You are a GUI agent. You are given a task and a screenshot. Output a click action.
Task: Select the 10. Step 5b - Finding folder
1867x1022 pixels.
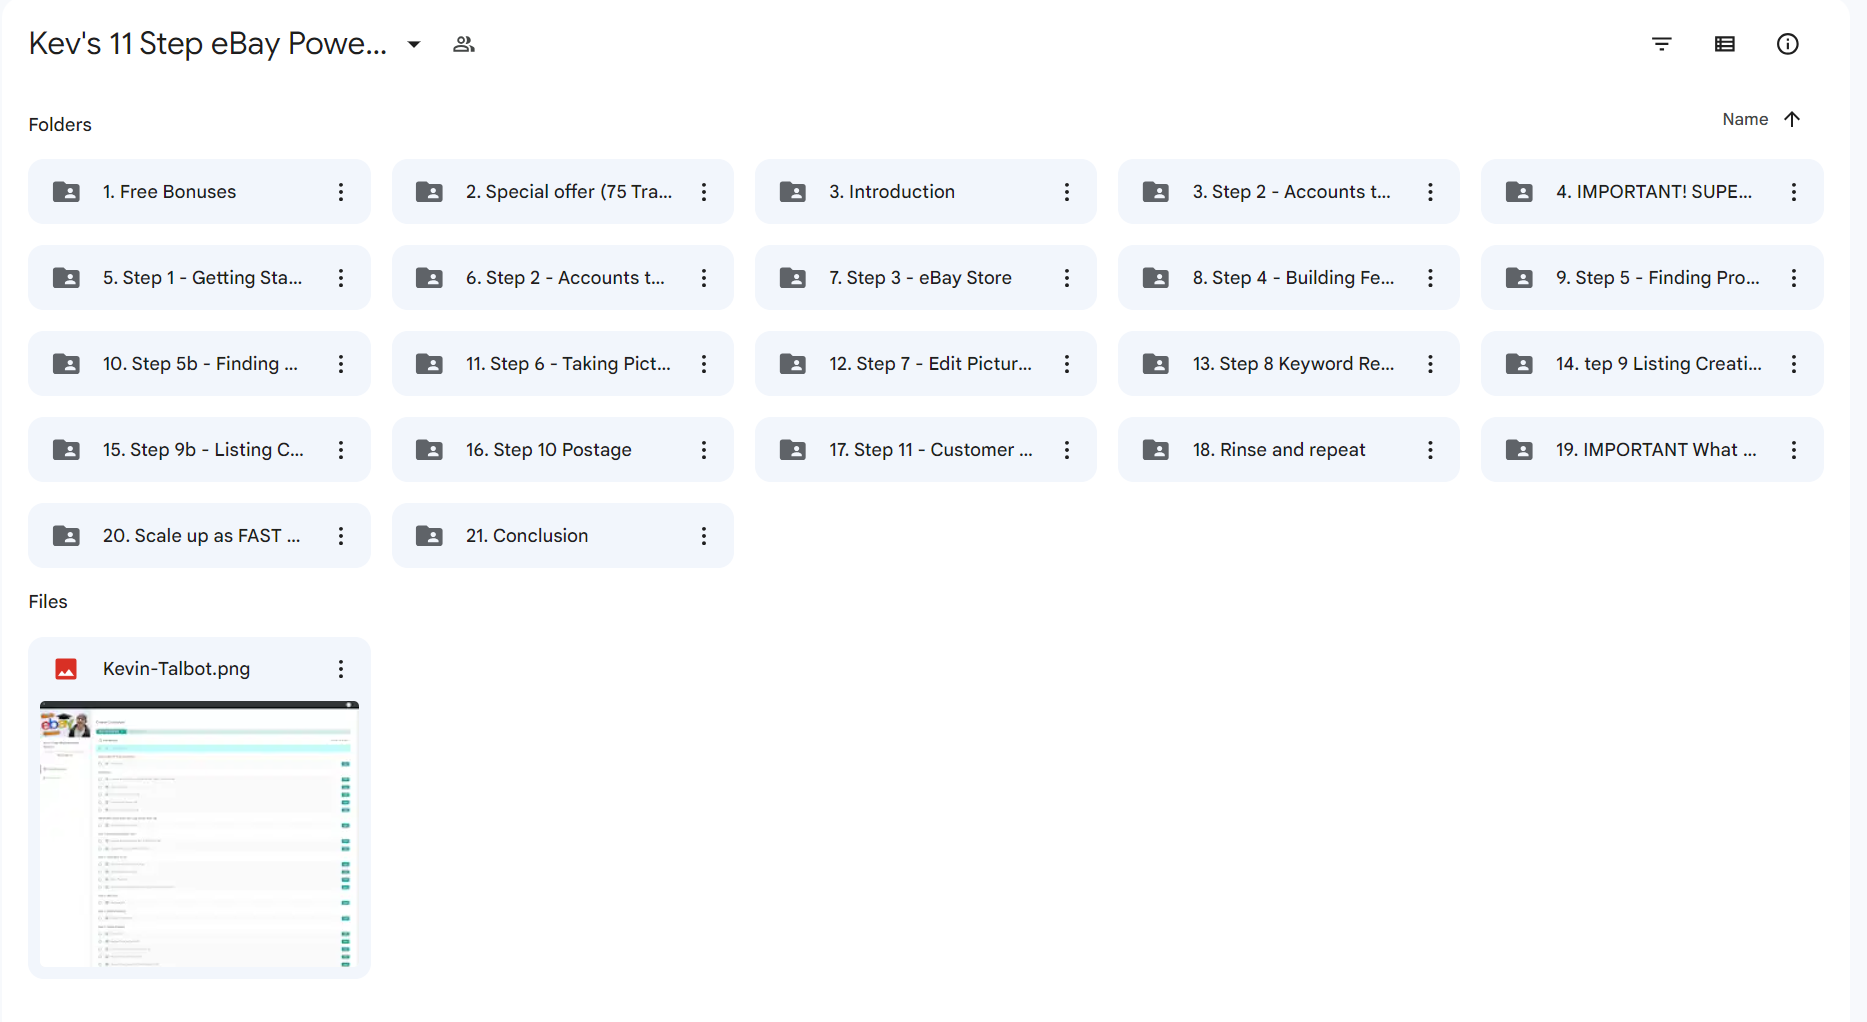(x=199, y=364)
